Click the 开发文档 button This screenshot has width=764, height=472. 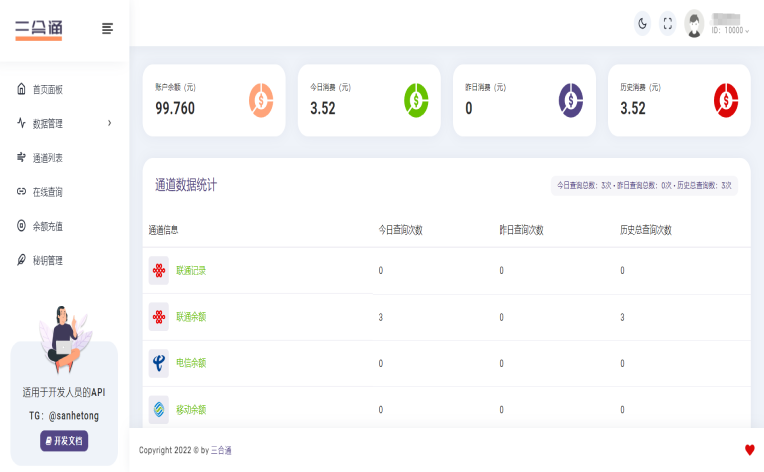[64, 441]
